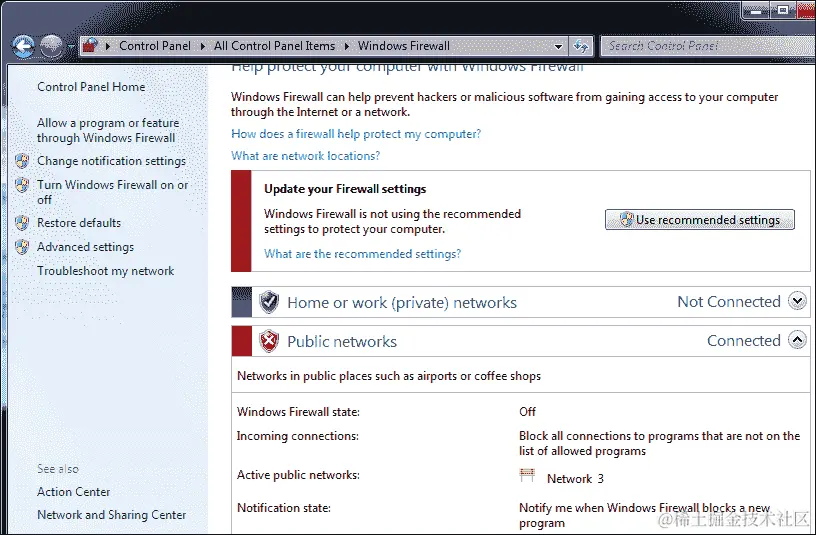Collapse the Public networks section
This screenshot has height=535, width=816.
(797, 340)
